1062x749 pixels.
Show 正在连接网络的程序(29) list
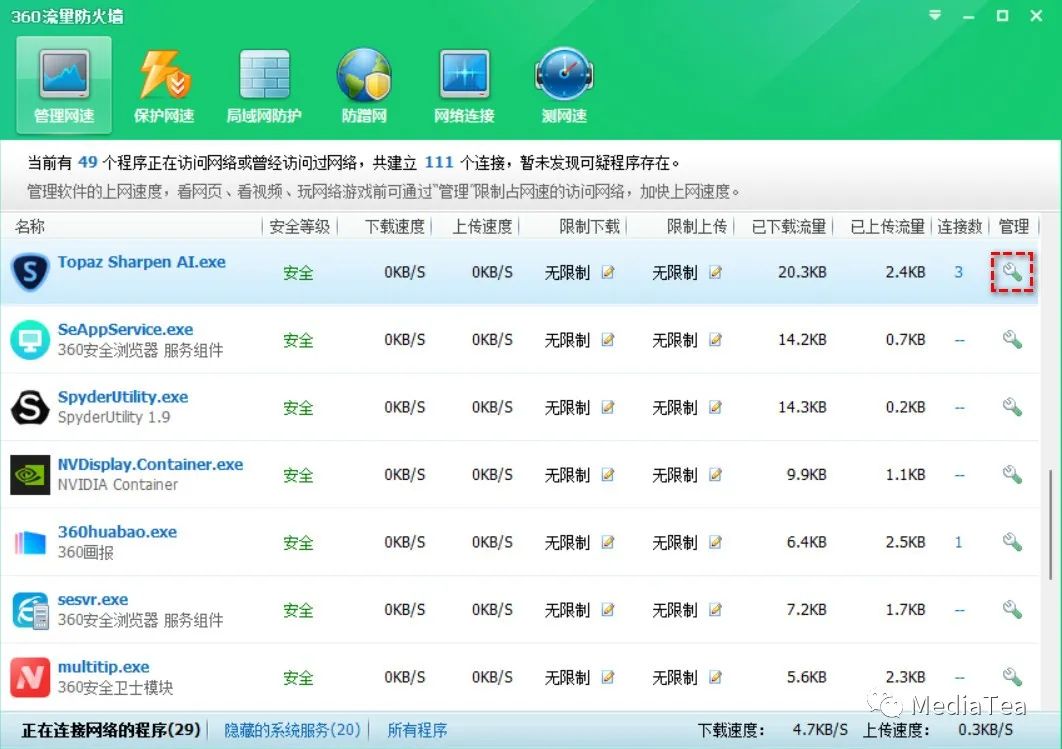[111, 730]
